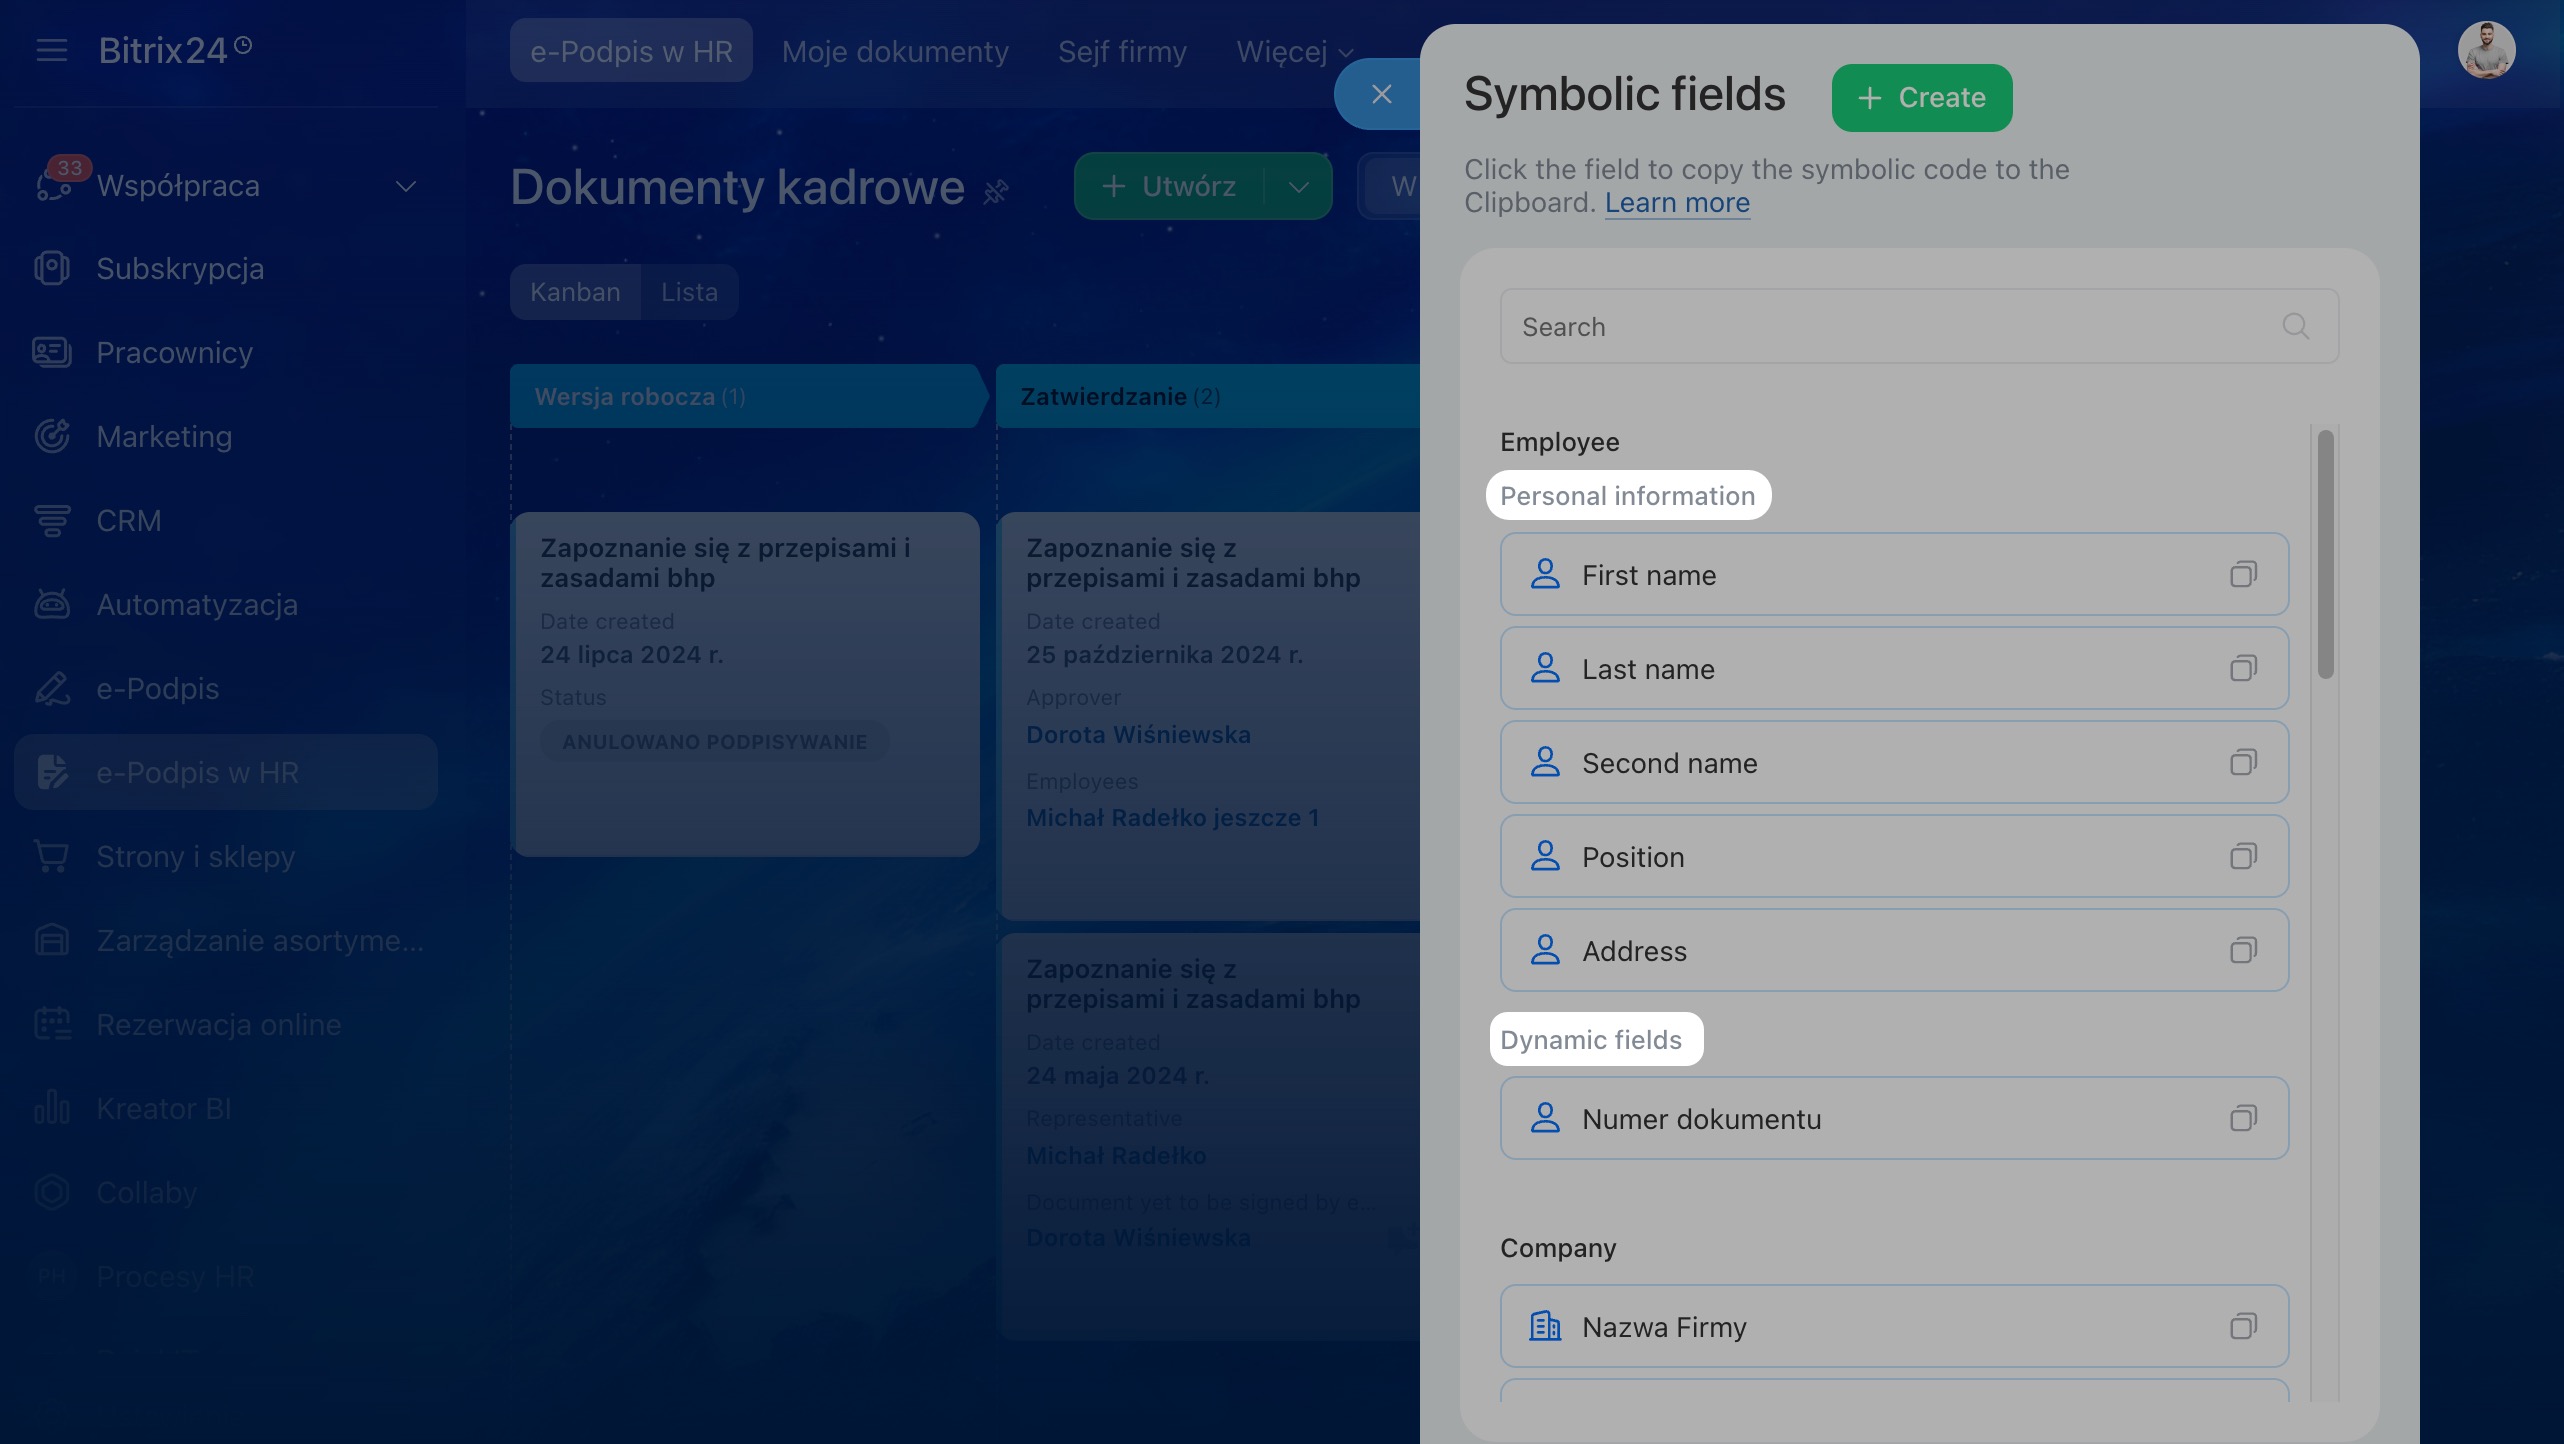Open the hamburger menu icon
2564x1444 pixels.
52,50
